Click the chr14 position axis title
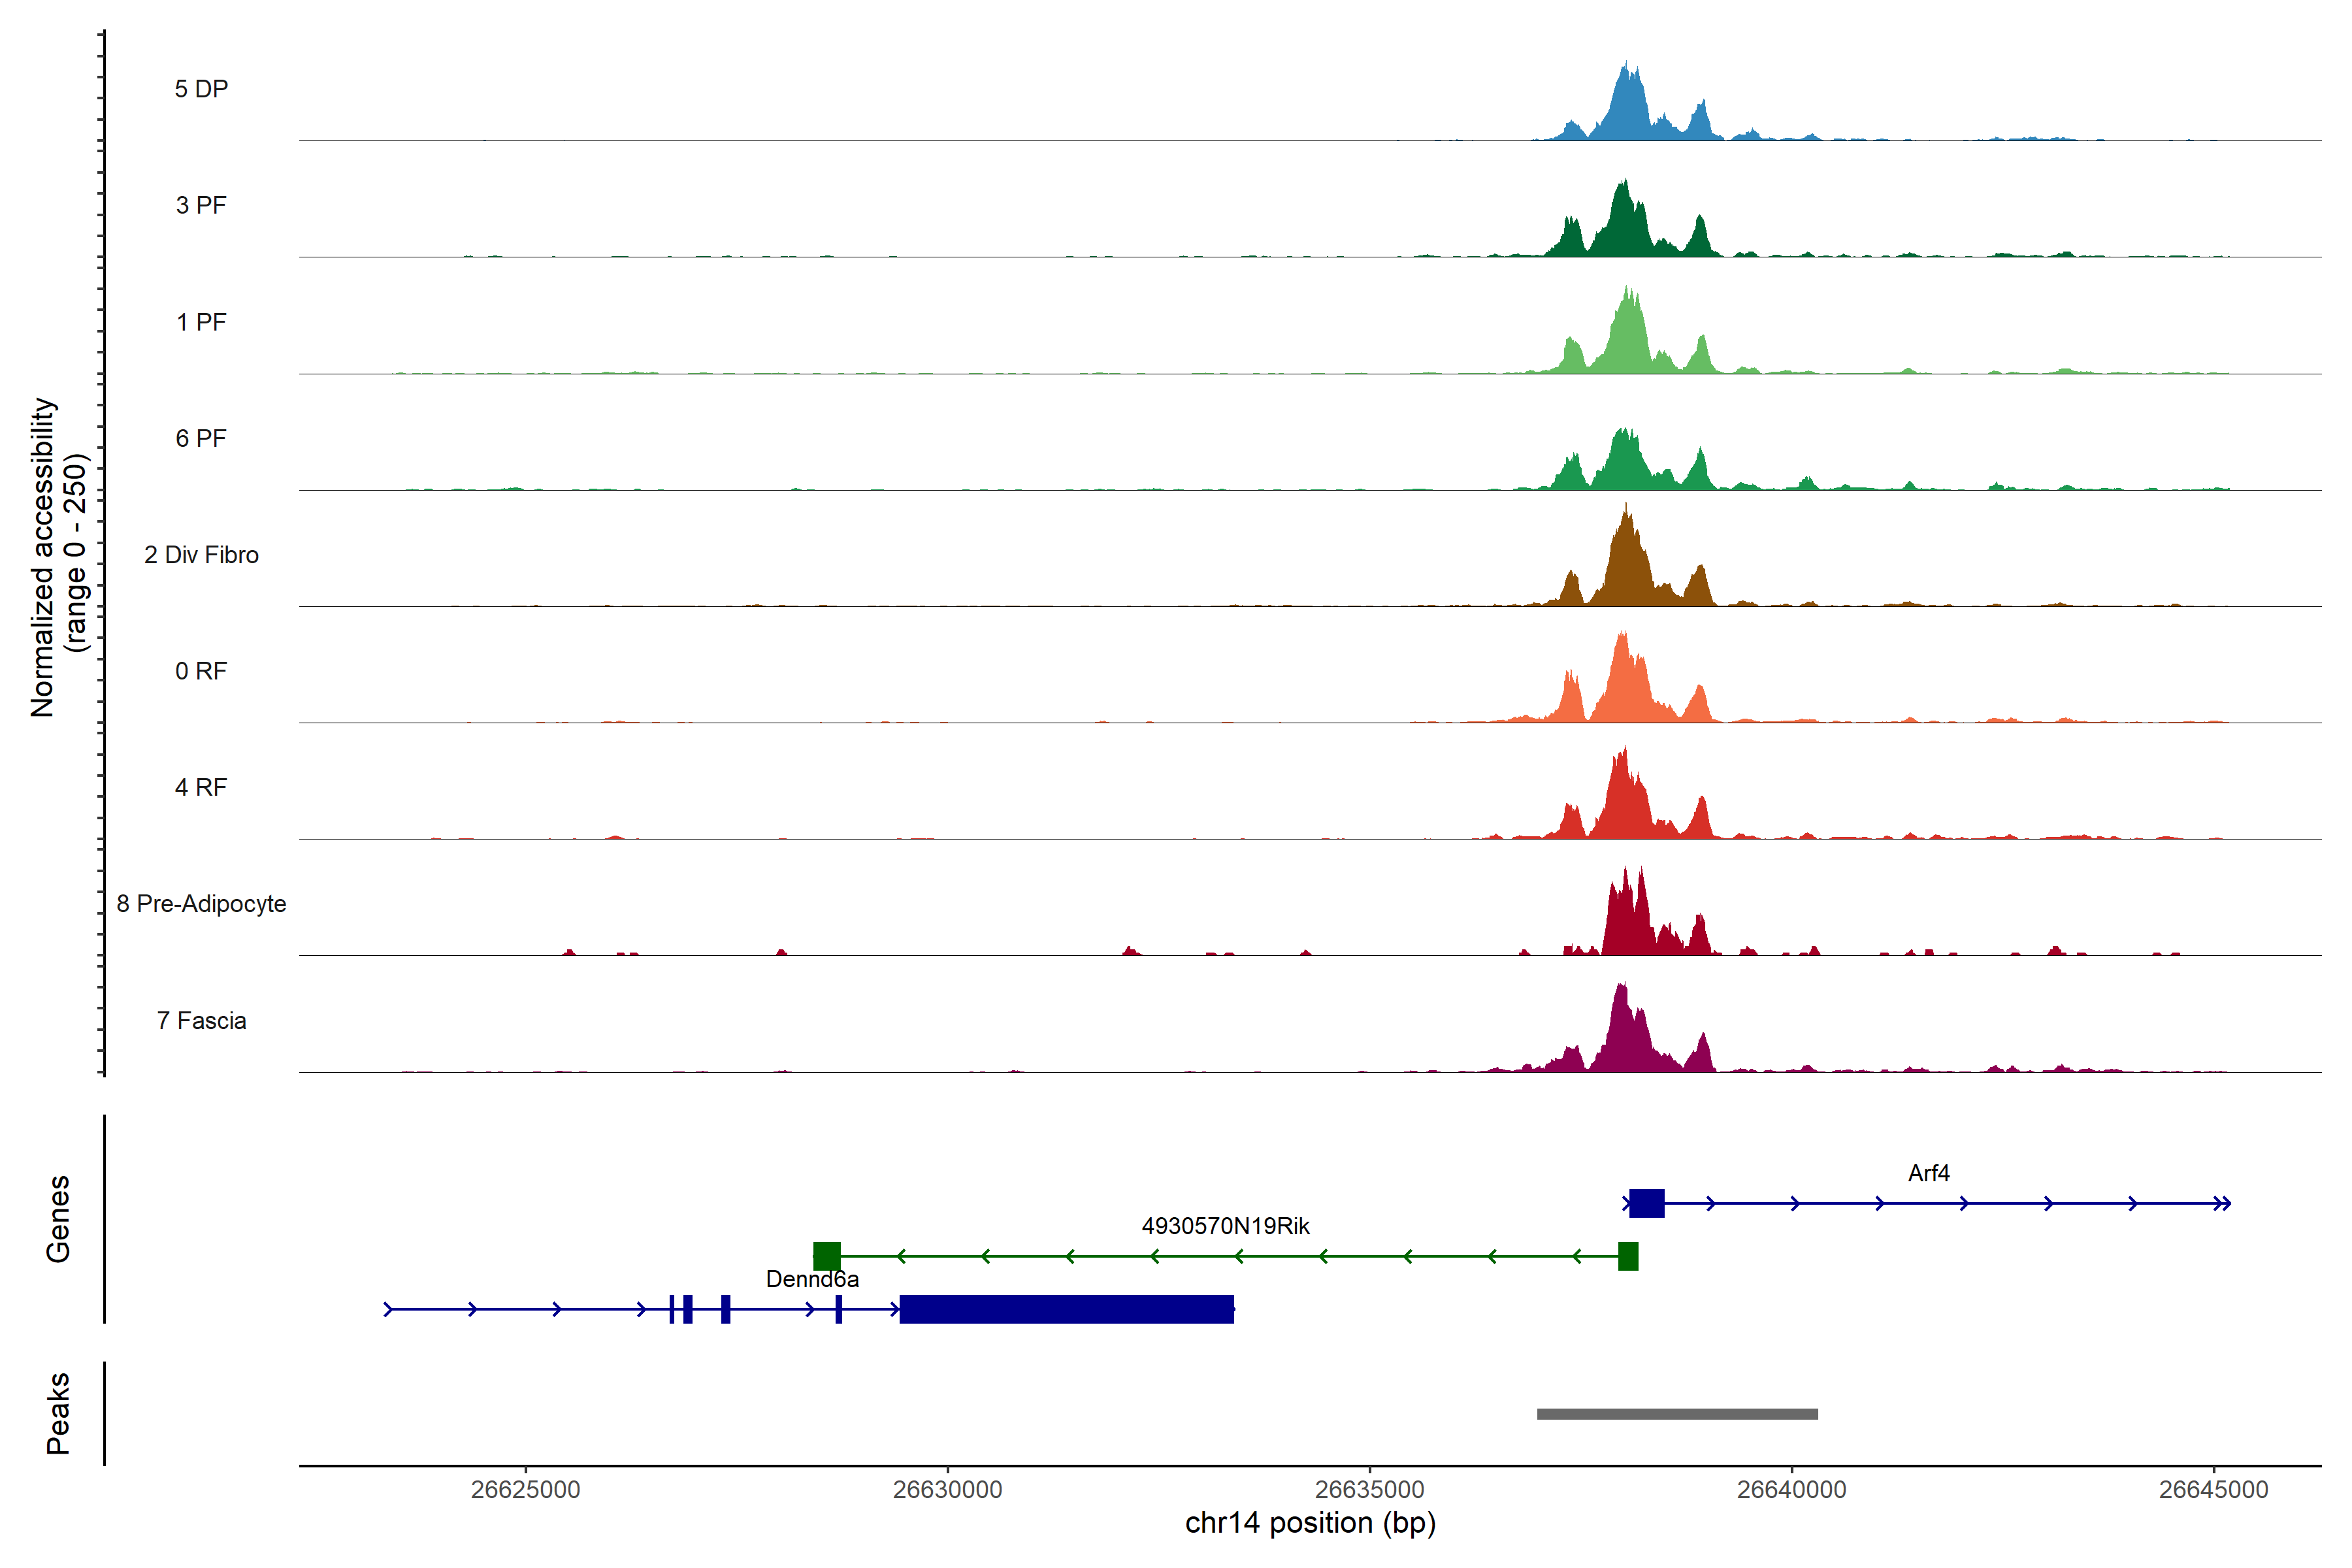 pos(1310,1523)
